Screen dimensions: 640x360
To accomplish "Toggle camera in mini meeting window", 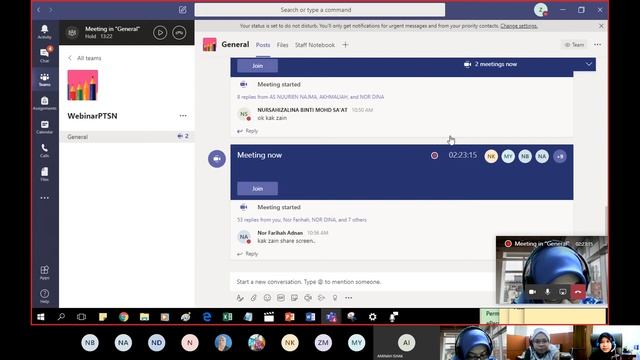I will [x=532, y=292].
